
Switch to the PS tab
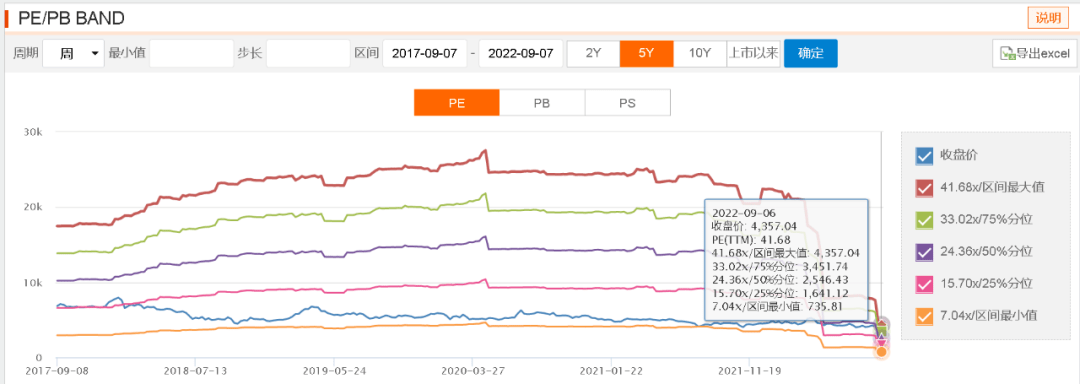point(627,103)
